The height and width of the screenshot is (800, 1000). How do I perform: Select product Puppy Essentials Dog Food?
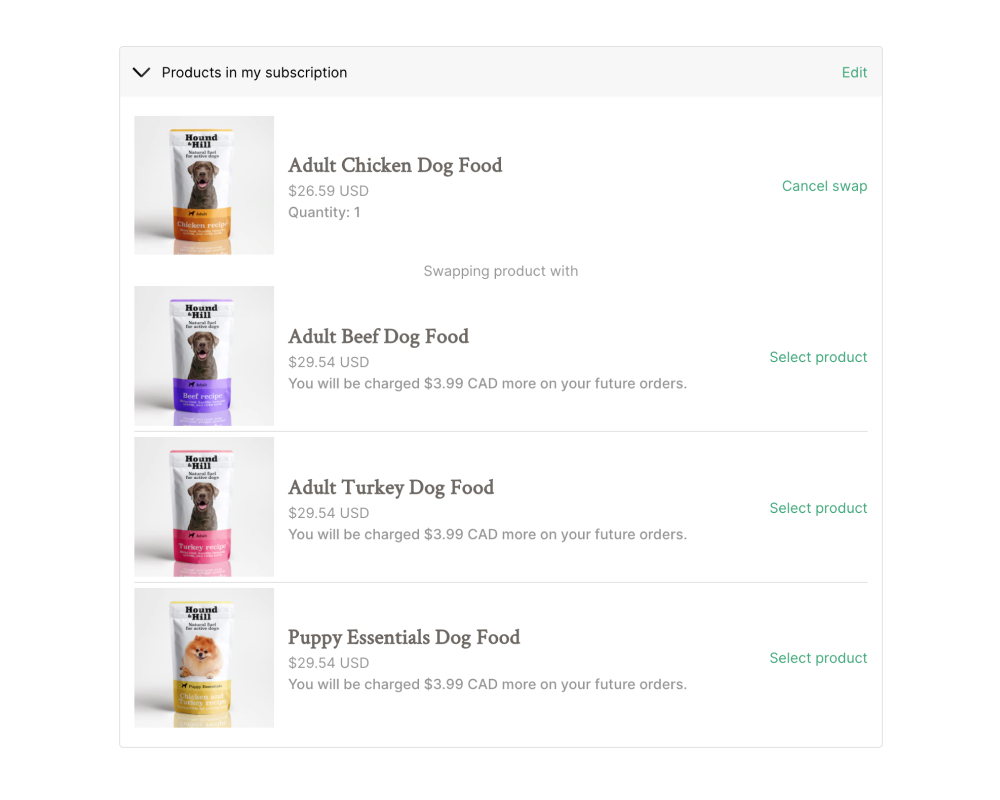tap(818, 658)
